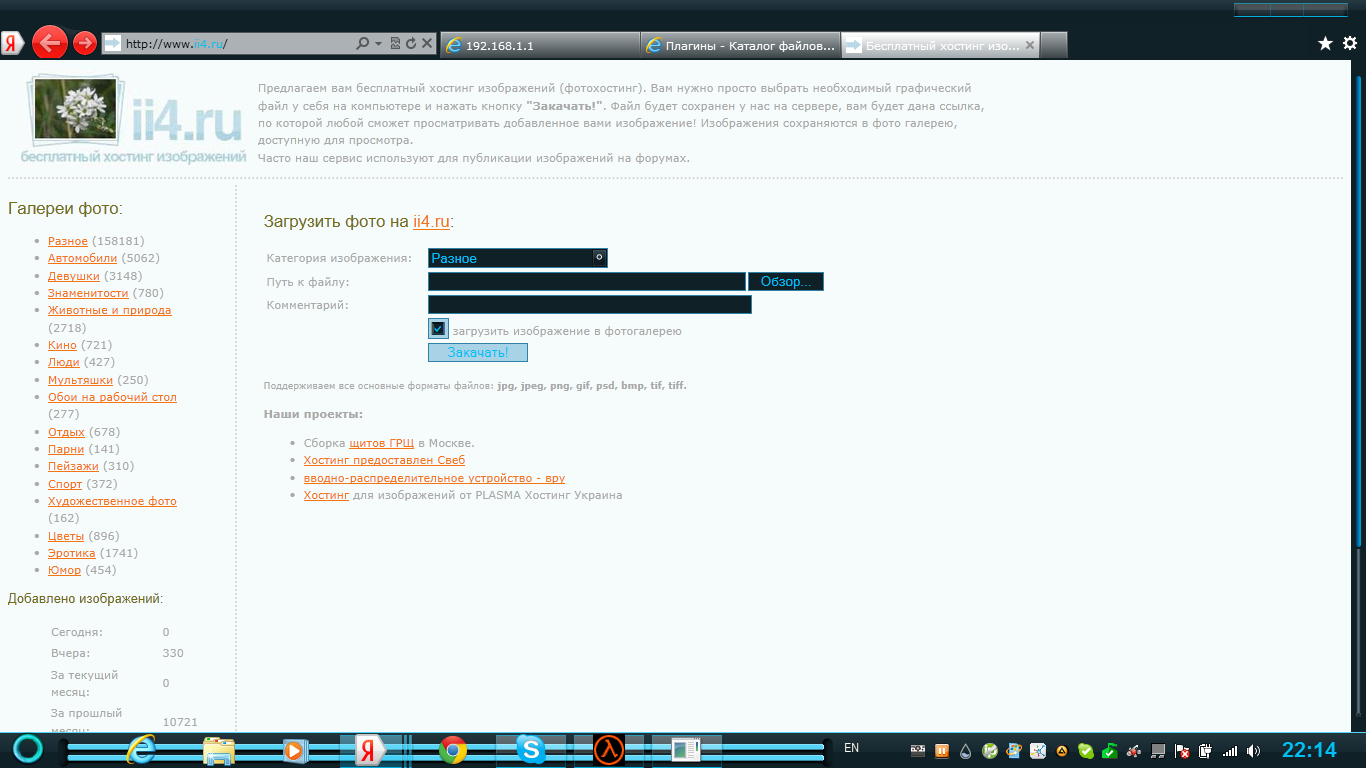This screenshot has width=1366, height=768.
Task: Click the EN language indicator
Action: point(852,748)
